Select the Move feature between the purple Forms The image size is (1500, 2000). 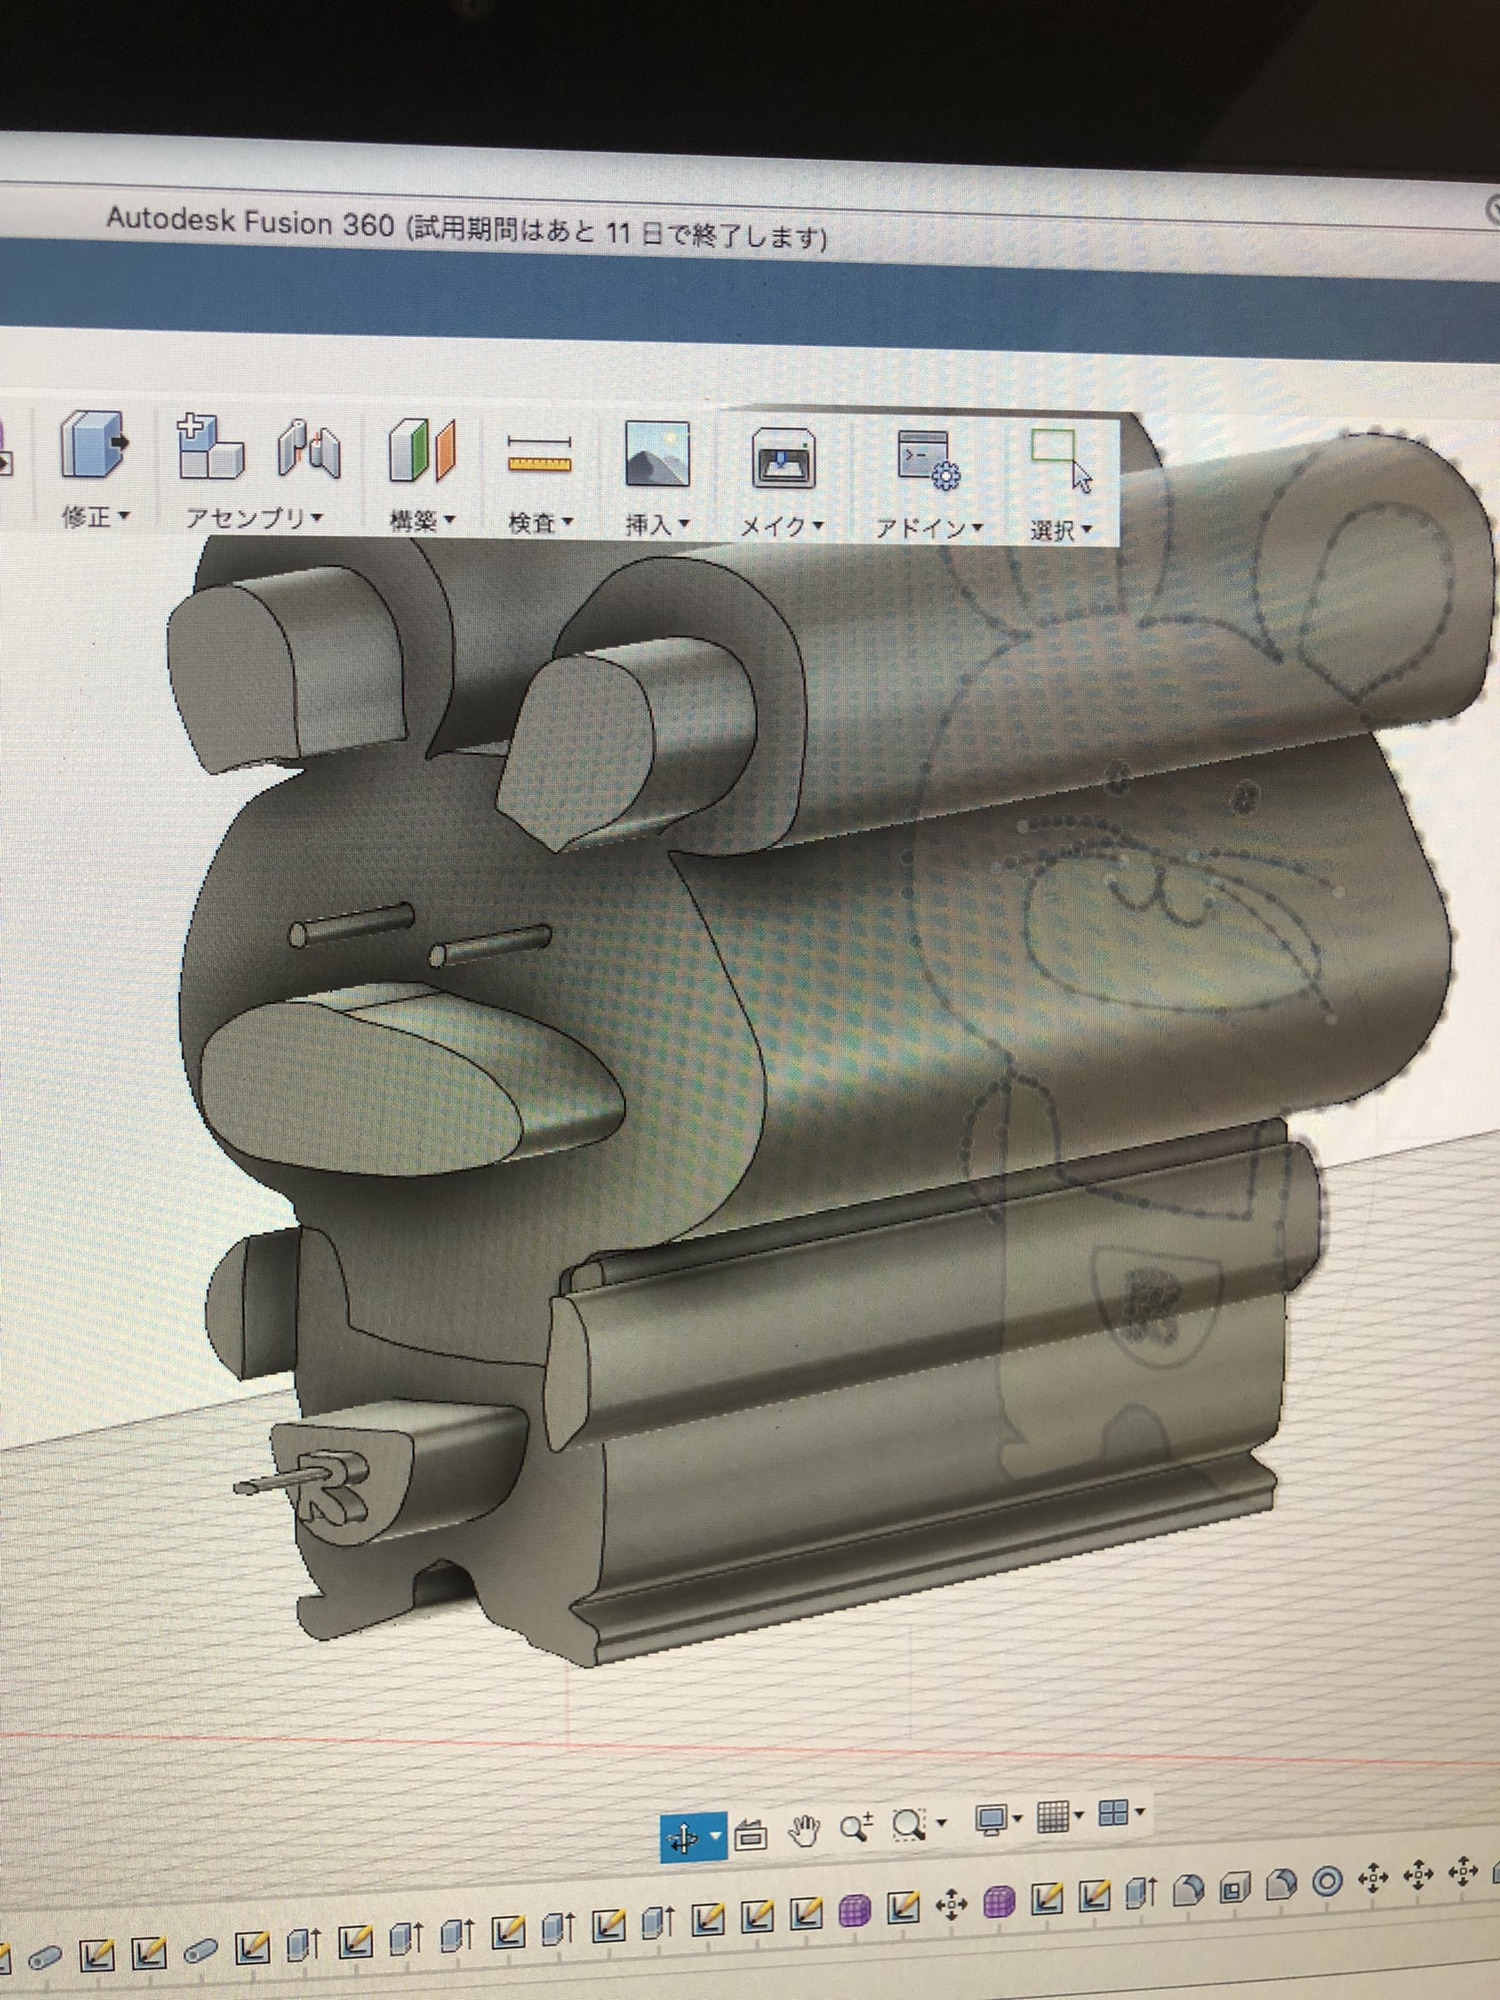pos(951,1904)
